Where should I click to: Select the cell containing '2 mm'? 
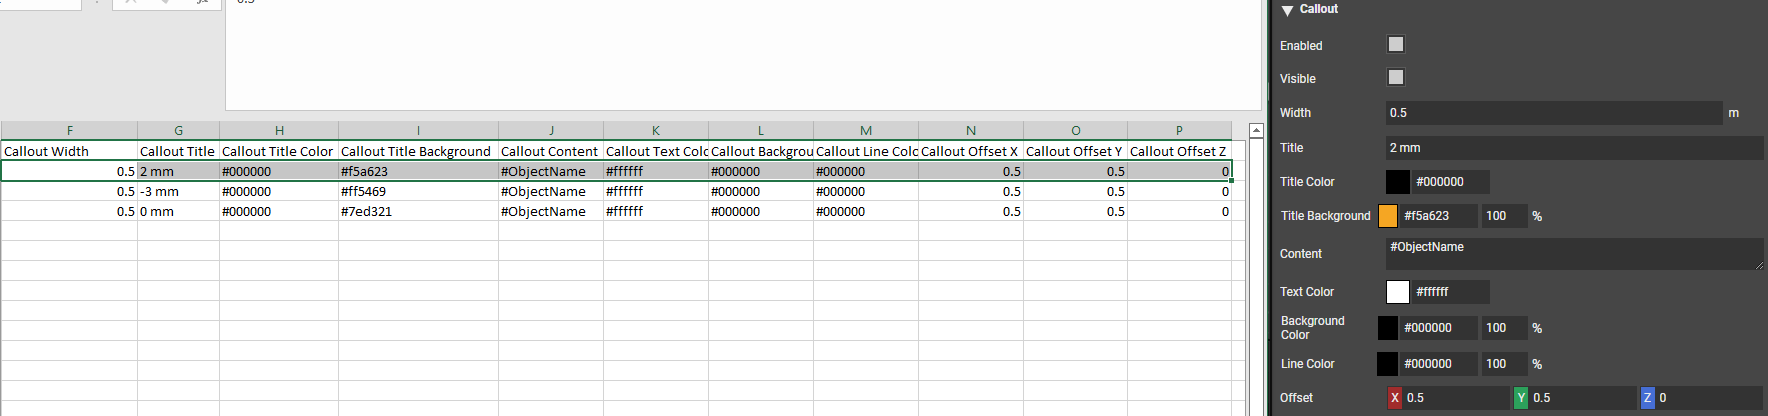pyautogui.click(x=178, y=171)
